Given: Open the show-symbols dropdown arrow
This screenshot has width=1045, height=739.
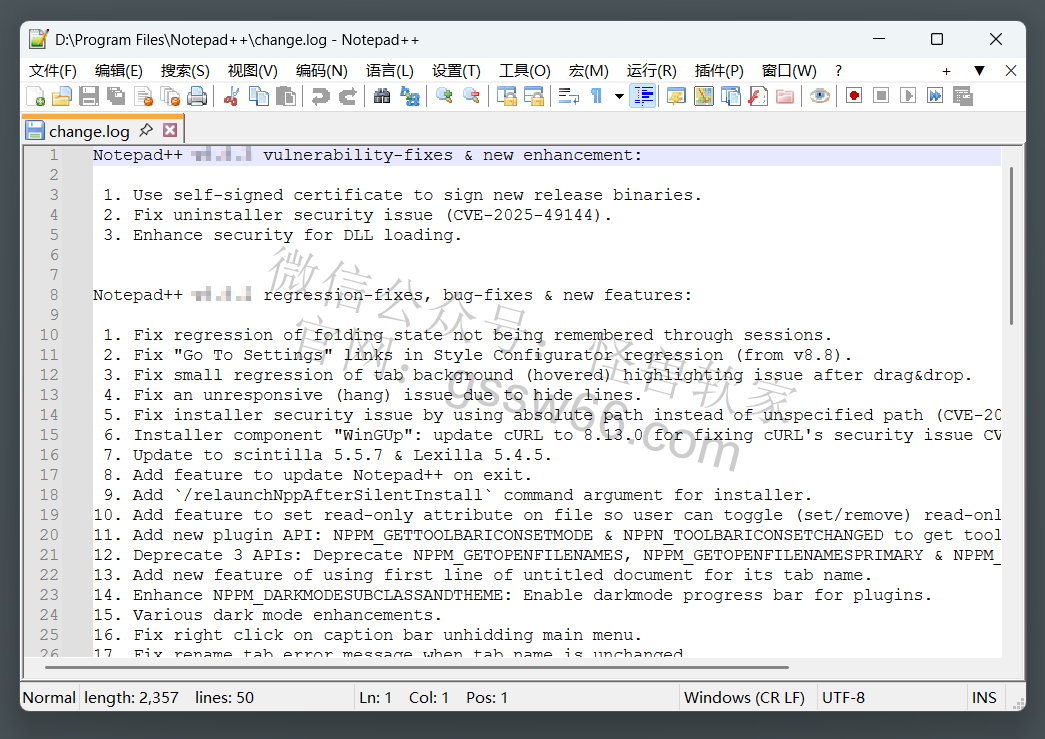Looking at the screenshot, I should [x=619, y=97].
